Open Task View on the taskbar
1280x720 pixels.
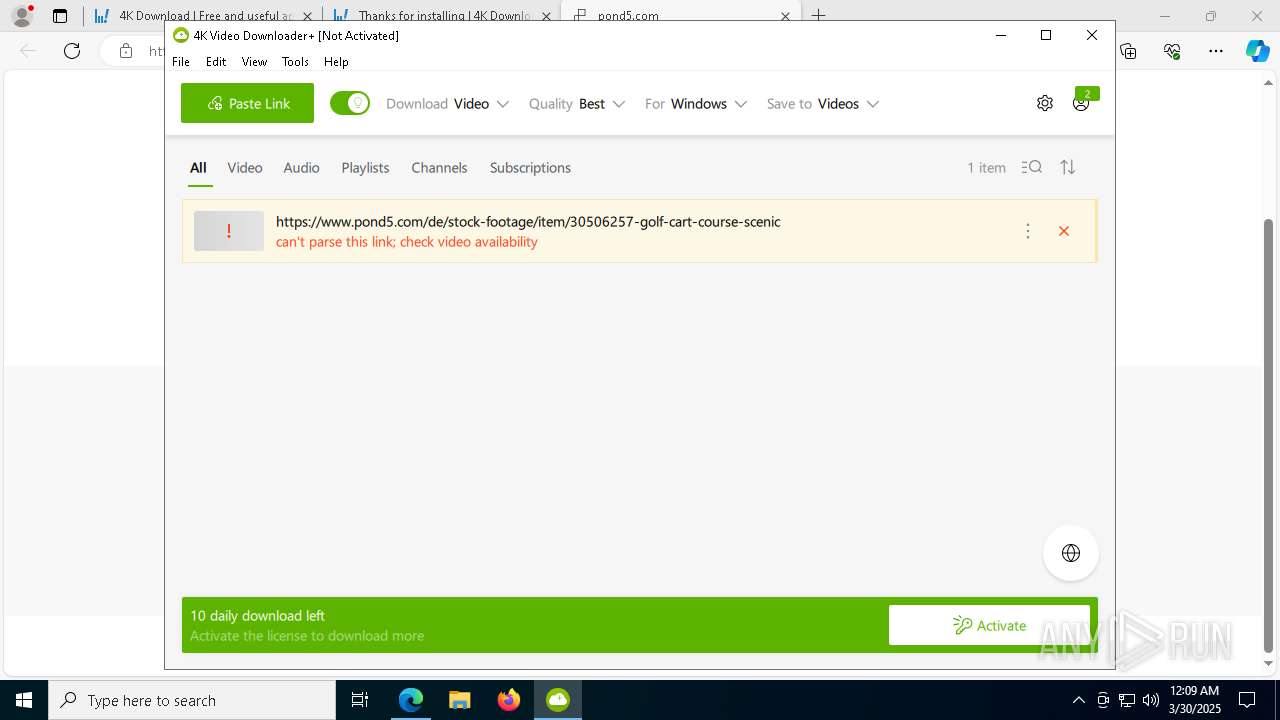[360, 700]
